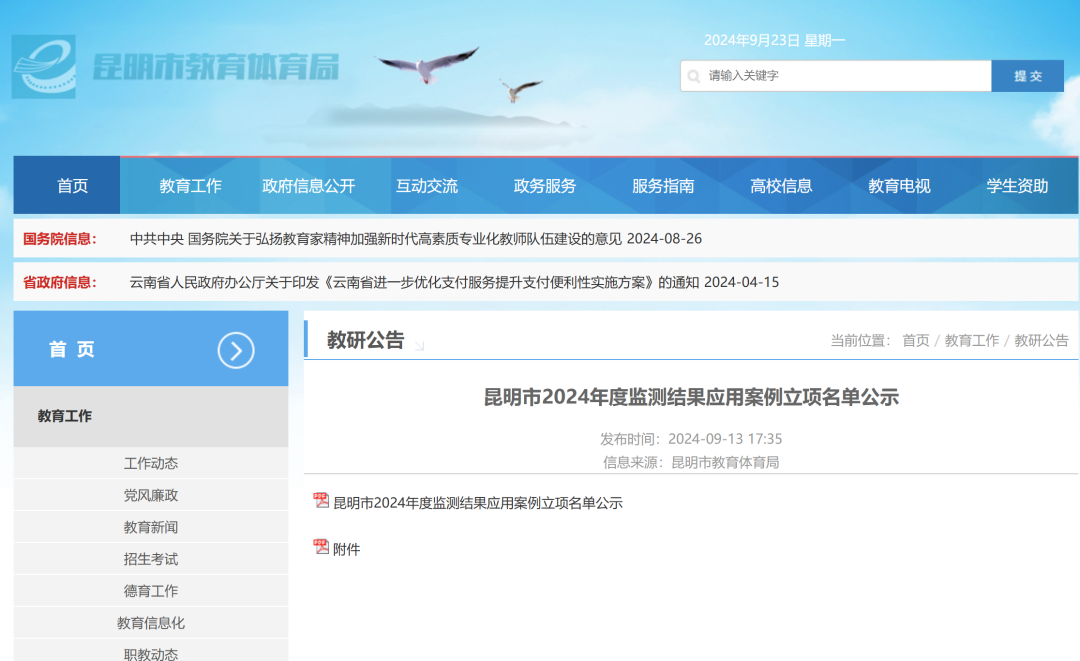Screen dimensions: 1080x661
Task: Select 学生资助 navigation item
Action: coord(1017,186)
